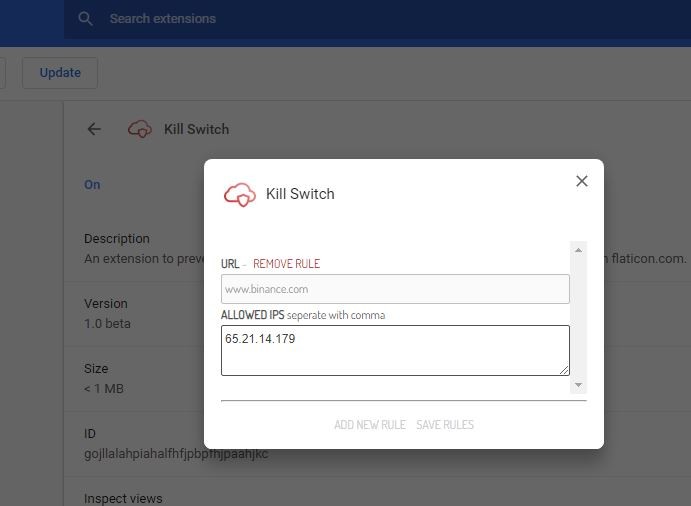
Task: Click the Allowed IPs text area
Action: 395,350
